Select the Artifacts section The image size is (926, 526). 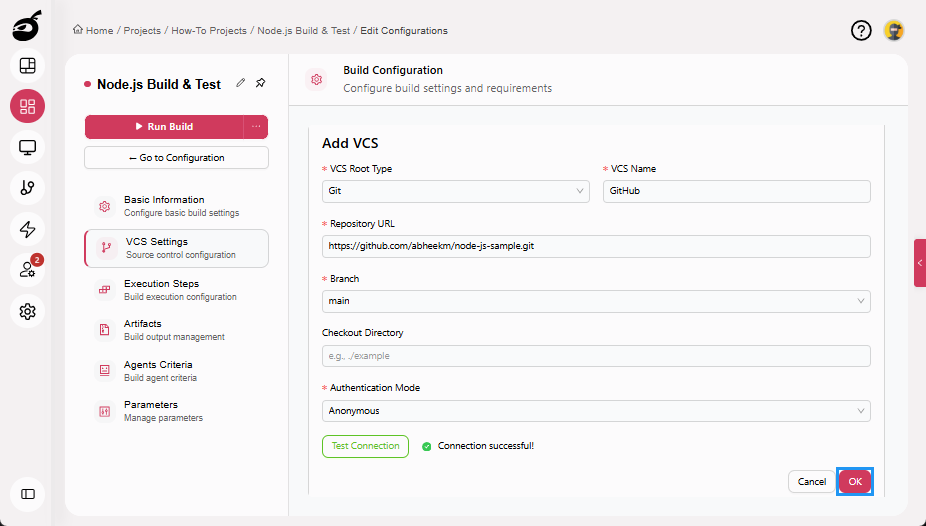coord(176,330)
